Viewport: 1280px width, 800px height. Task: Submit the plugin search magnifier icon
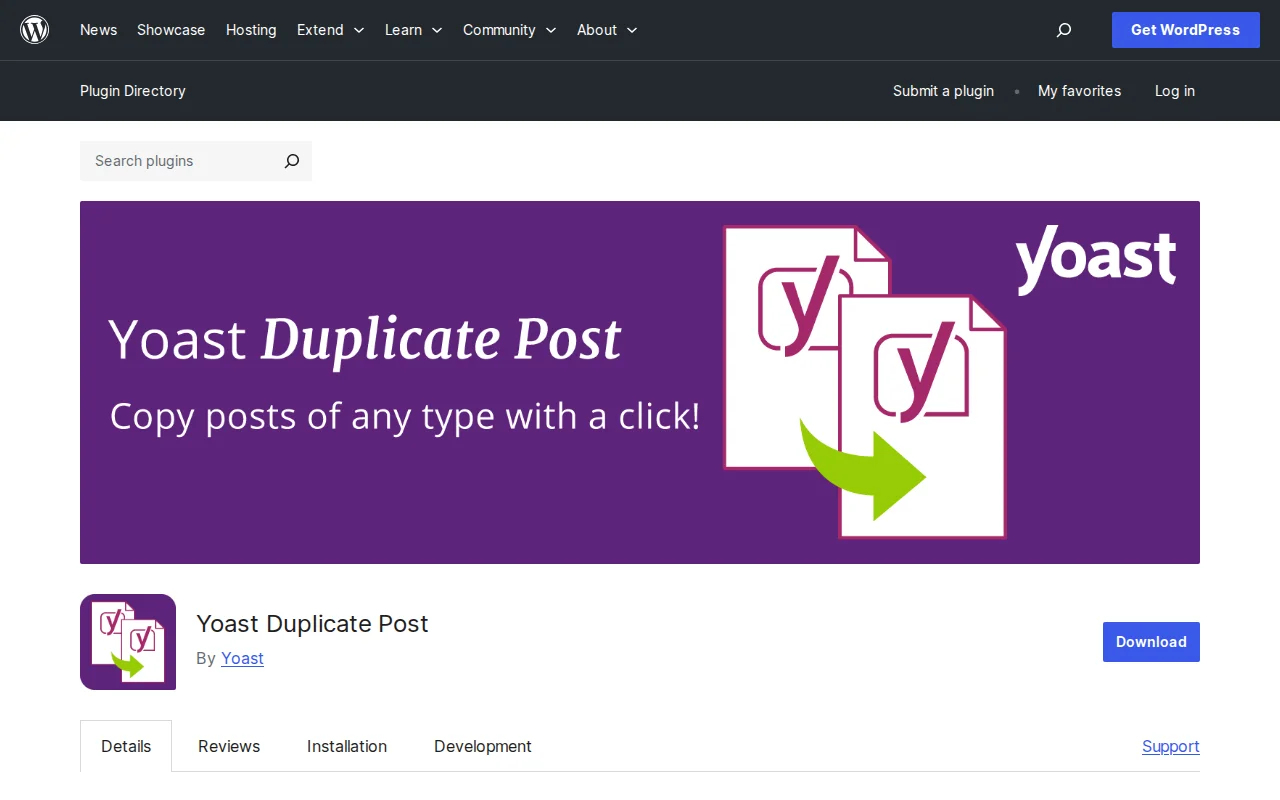click(x=291, y=161)
